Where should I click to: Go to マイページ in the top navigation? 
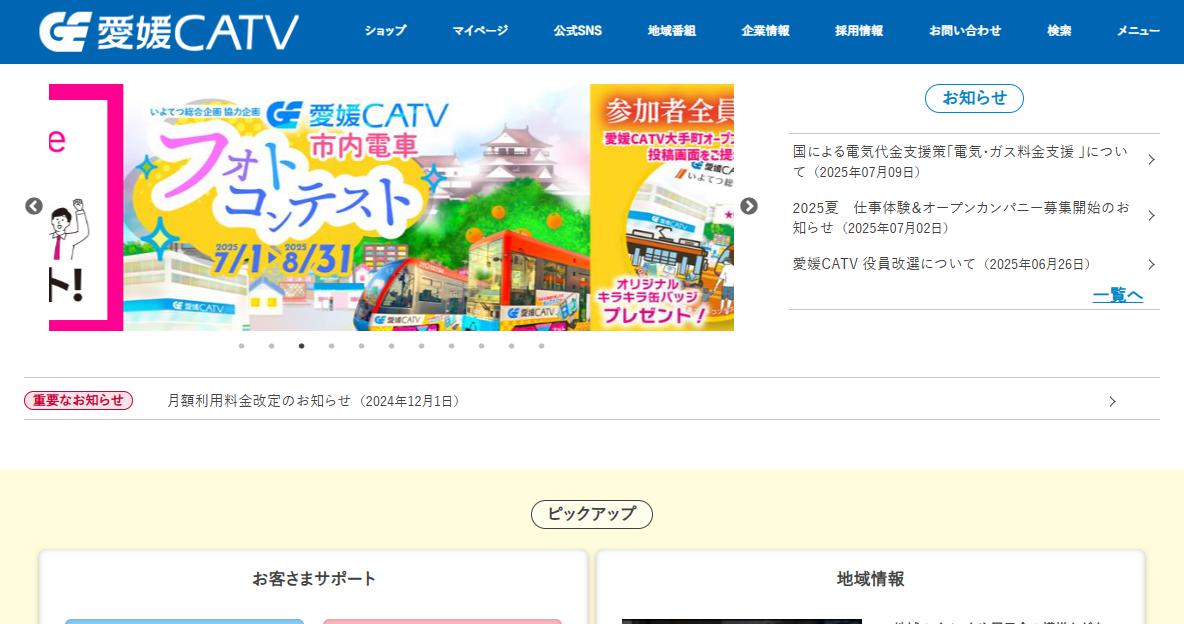tap(480, 31)
